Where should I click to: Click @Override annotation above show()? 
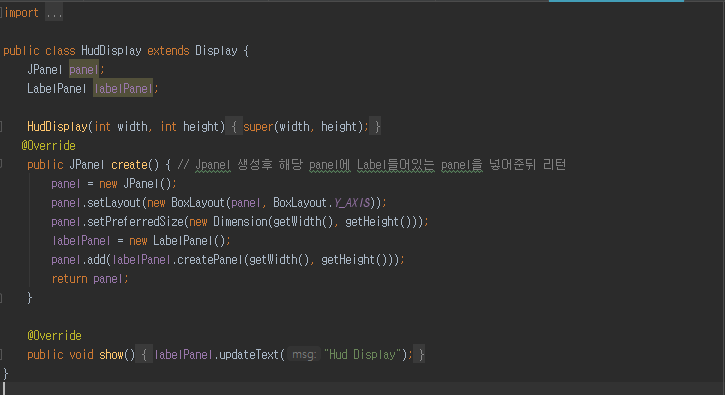54,335
